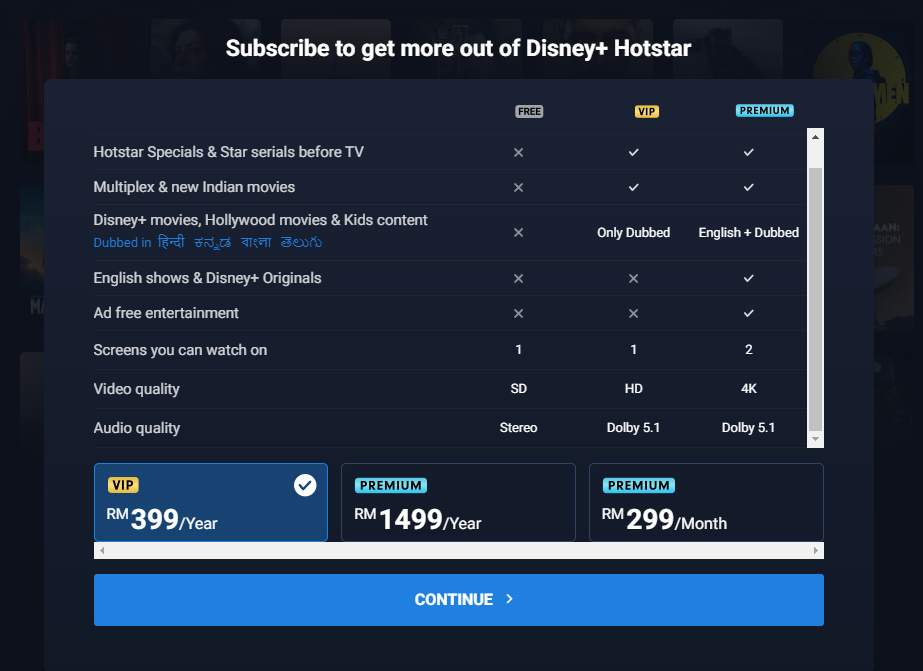Click the Hindi dubbed language link
The height and width of the screenshot is (671, 923).
pyautogui.click(x=172, y=243)
